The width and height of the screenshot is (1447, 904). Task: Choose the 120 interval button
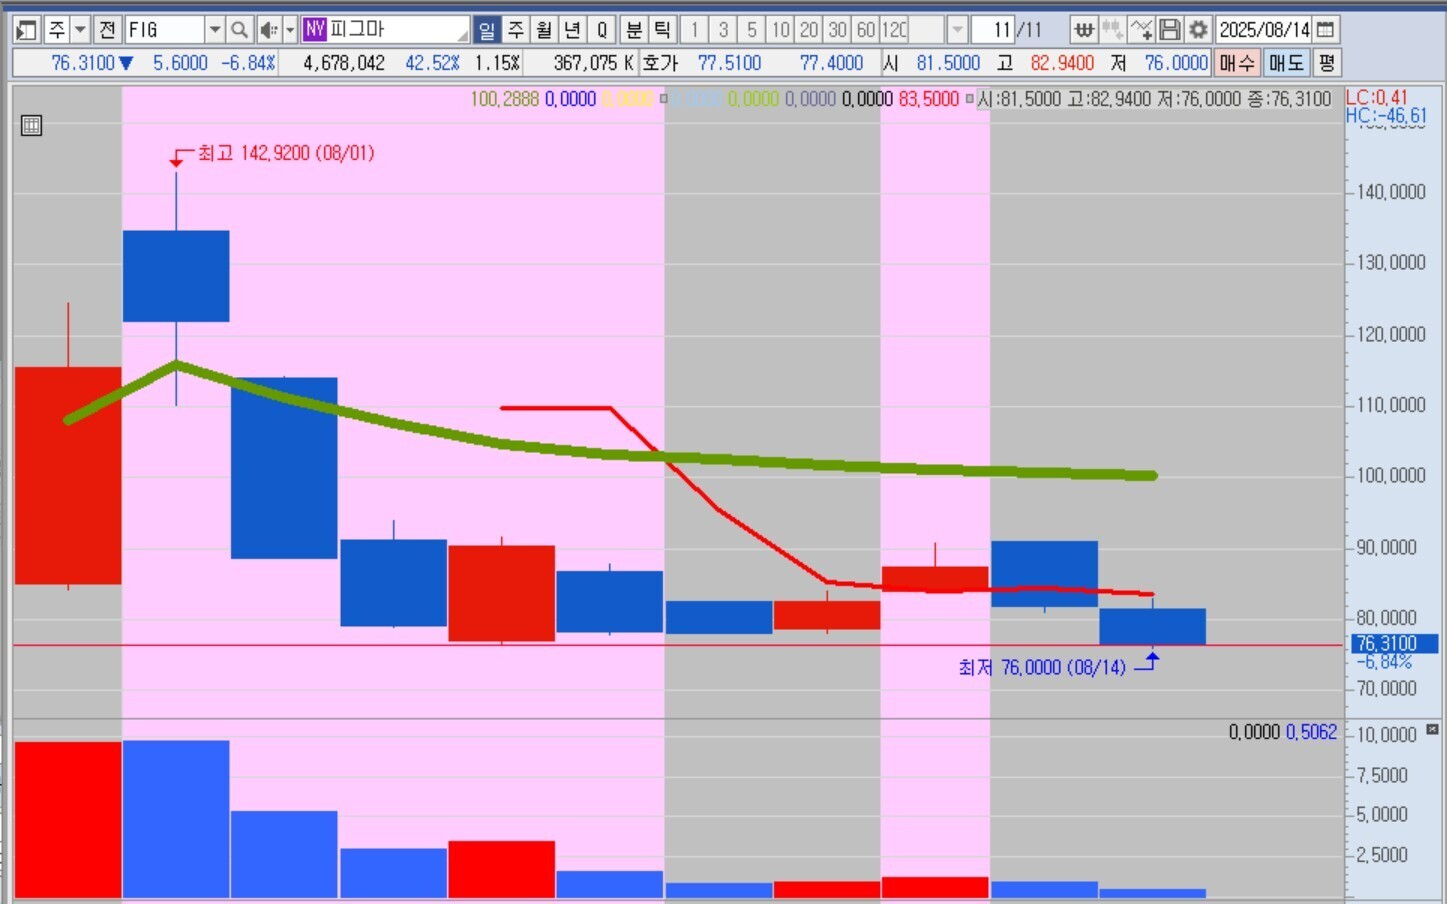pyautogui.click(x=895, y=30)
